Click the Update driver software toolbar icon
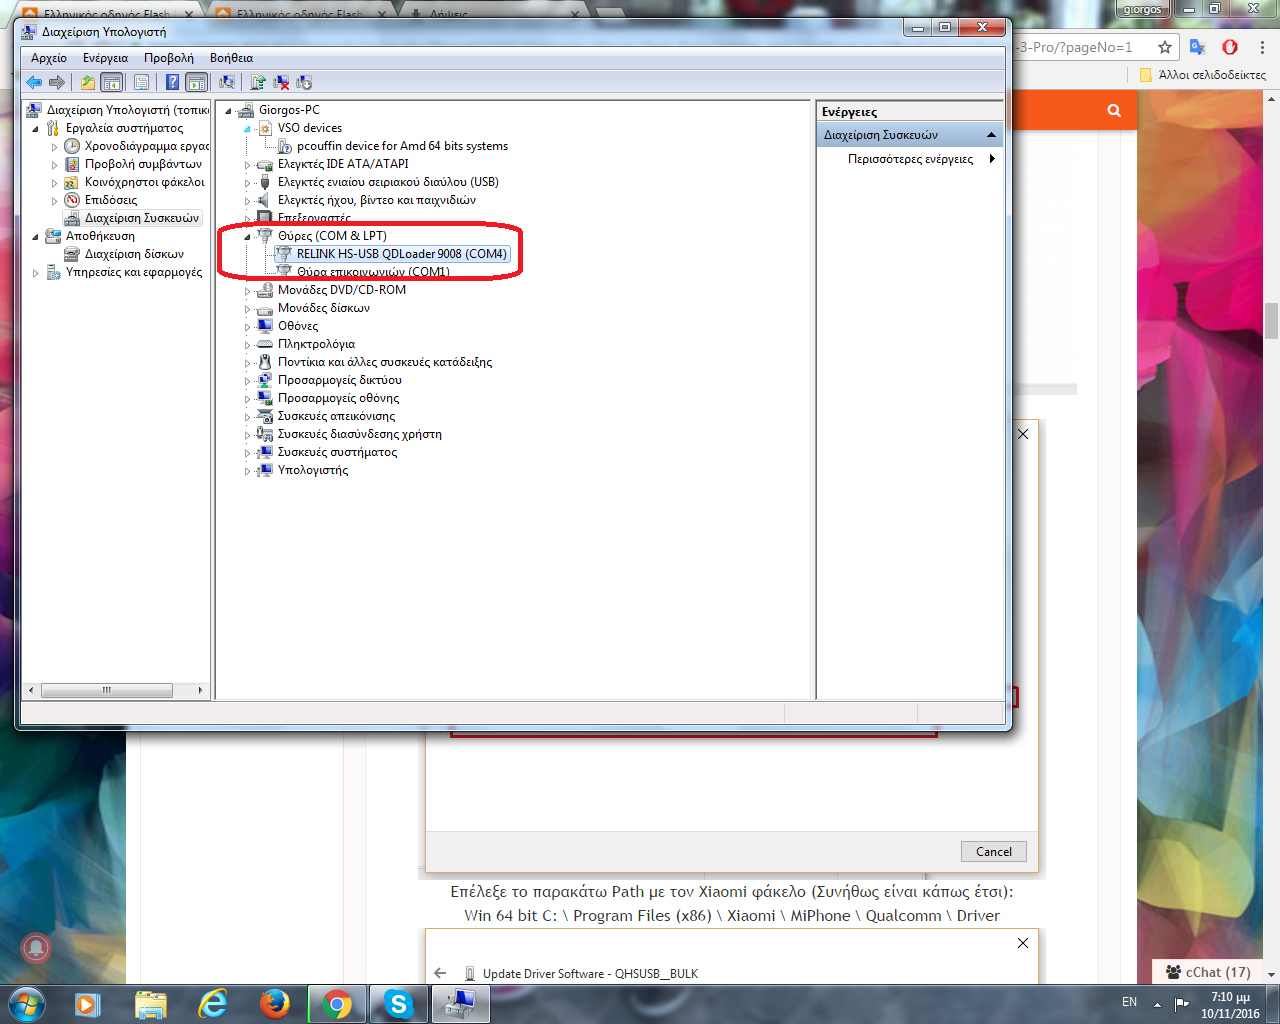The image size is (1280, 1024). coord(258,82)
